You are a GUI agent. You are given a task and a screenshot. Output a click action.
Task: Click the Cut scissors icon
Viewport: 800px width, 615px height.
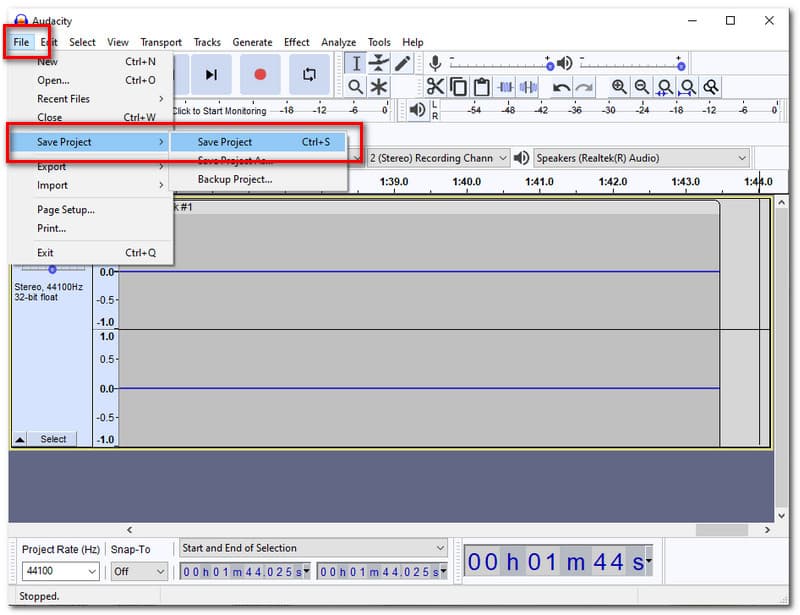coord(435,87)
